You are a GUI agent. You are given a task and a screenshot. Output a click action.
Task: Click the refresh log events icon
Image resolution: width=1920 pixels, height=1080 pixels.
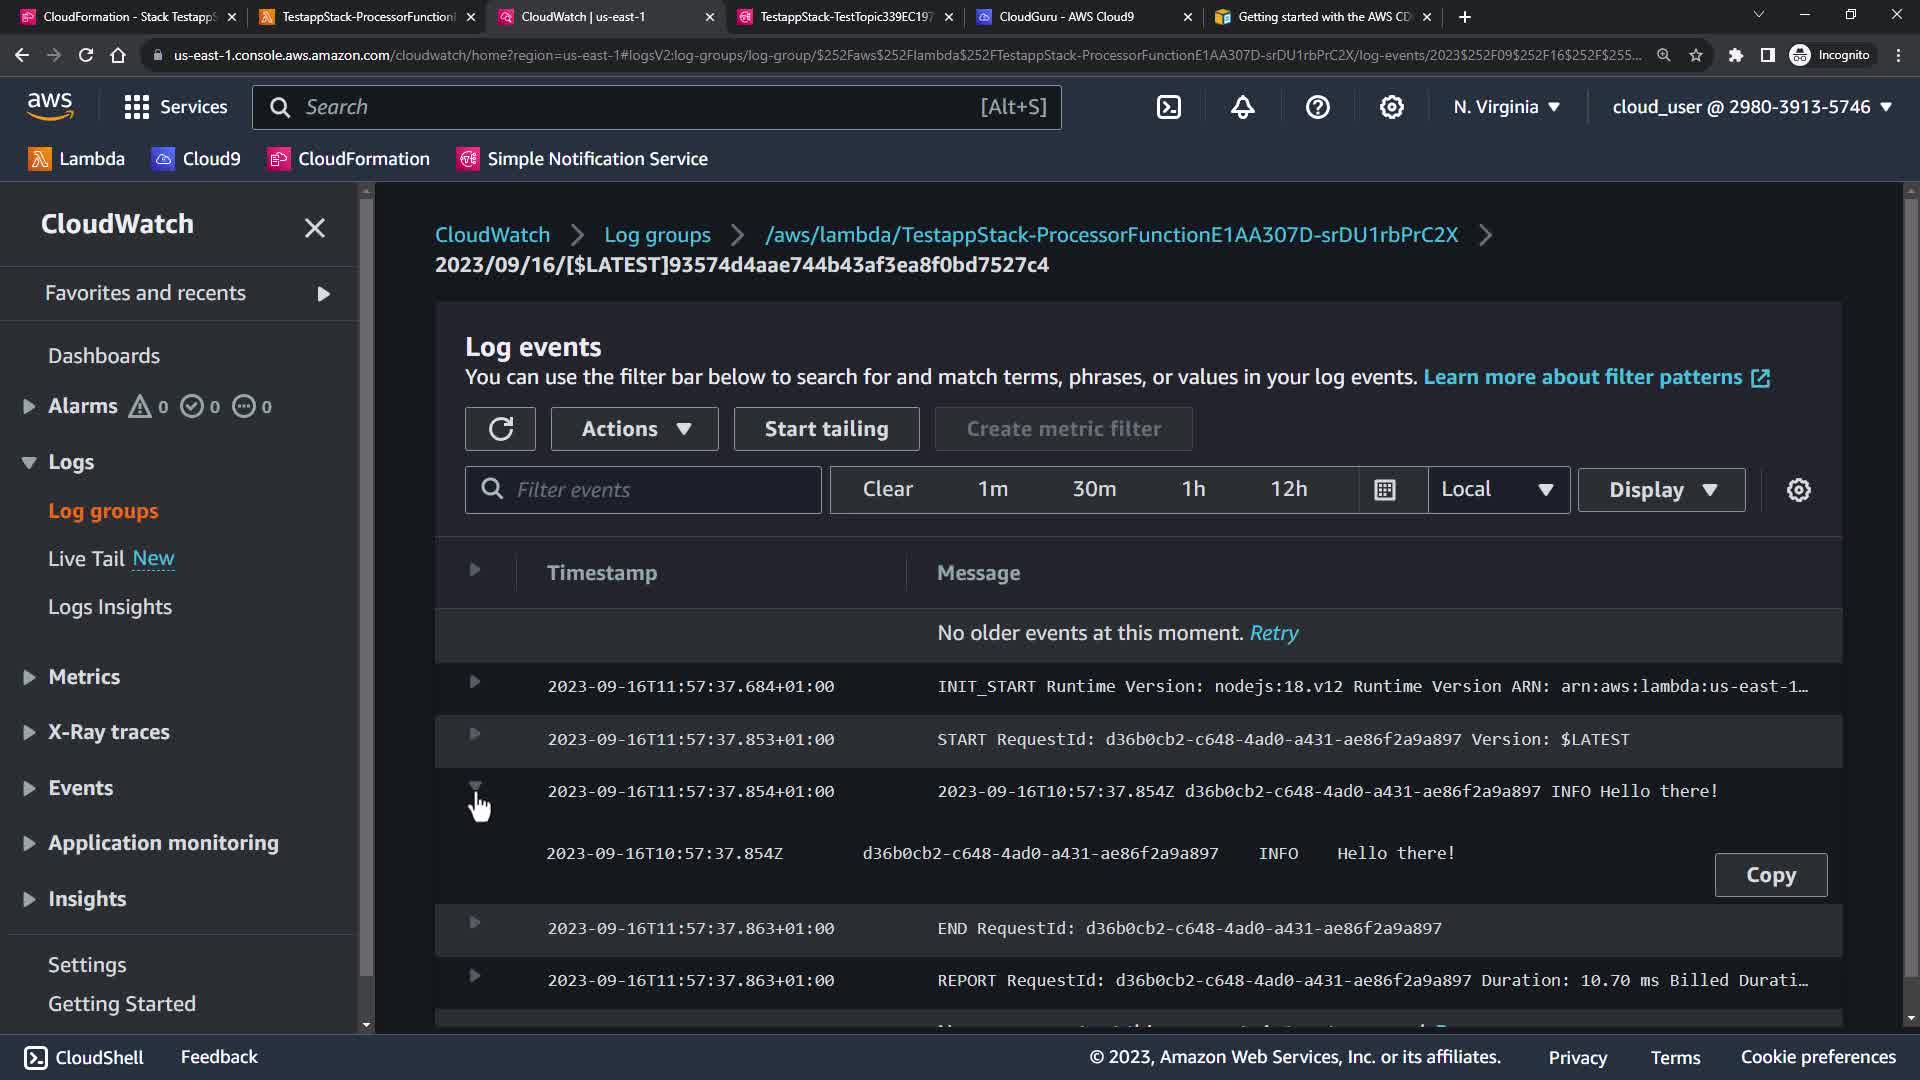click(x=500, y=429)
